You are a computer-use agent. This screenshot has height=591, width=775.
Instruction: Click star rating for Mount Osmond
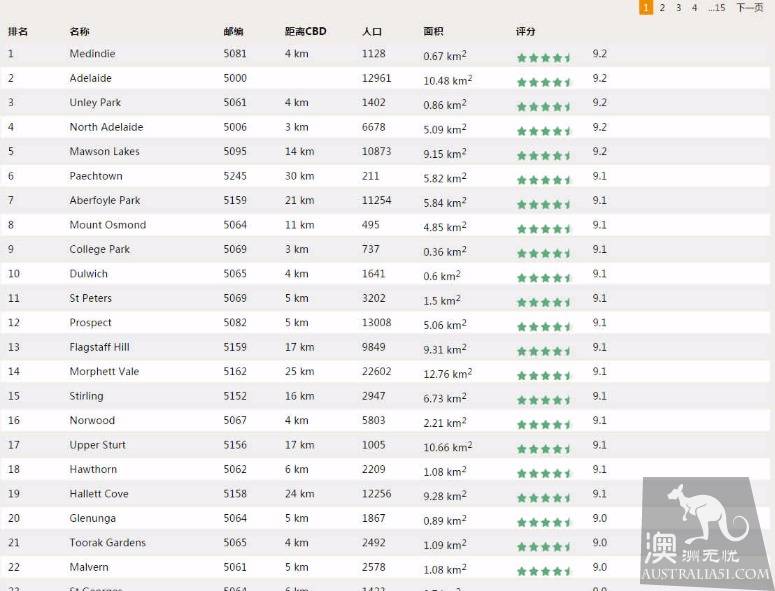pos(544,229)
